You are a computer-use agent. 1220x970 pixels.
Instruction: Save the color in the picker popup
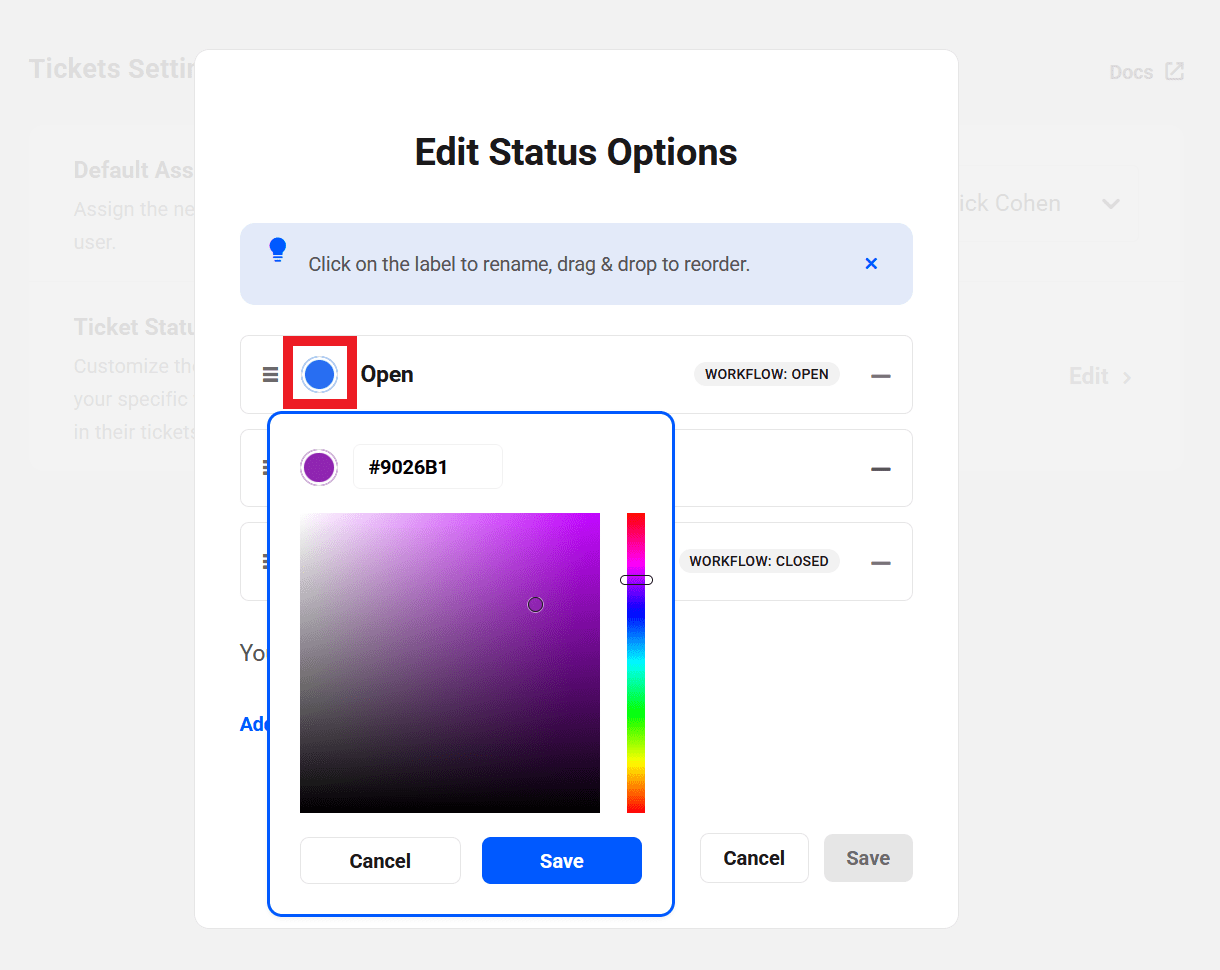[x=562, y=861]
